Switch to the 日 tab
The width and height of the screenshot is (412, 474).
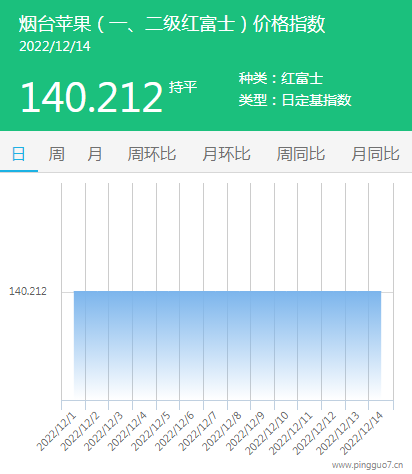click(x=19, y=154)
